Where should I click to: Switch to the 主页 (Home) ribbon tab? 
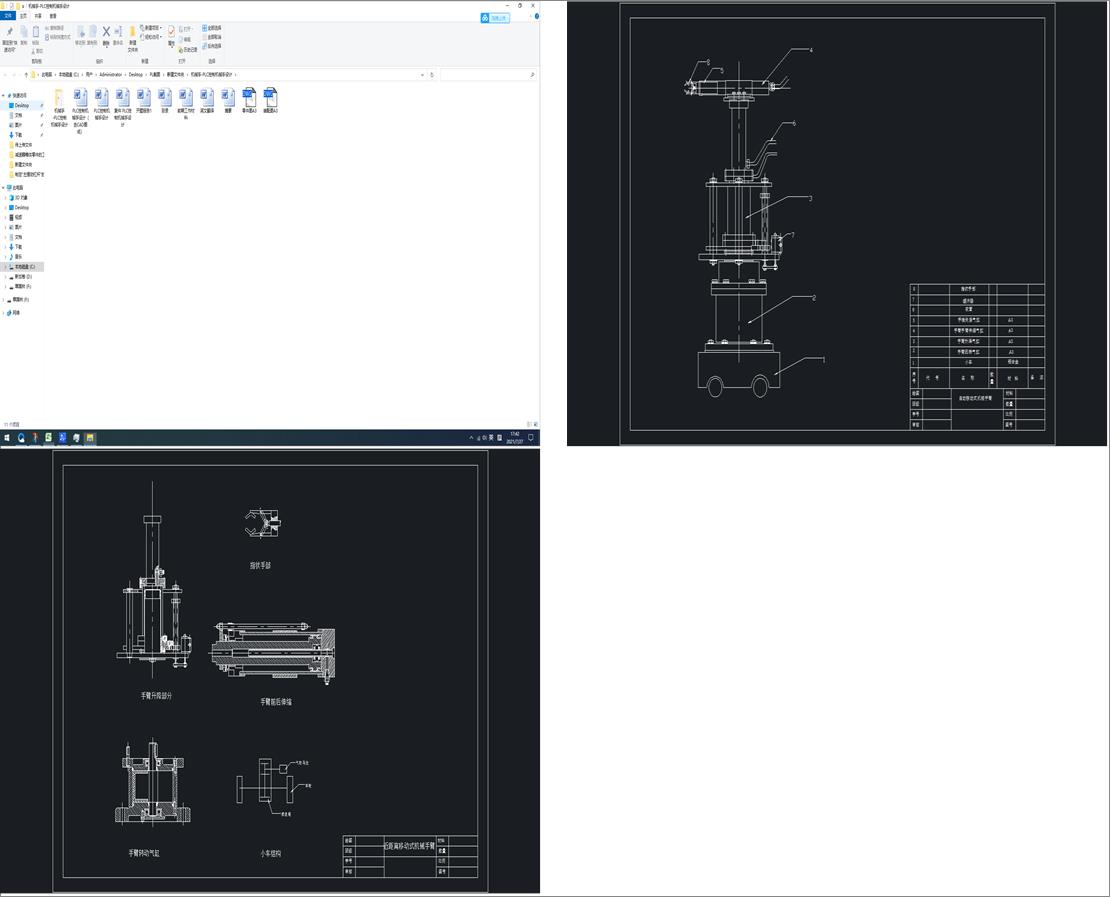(23, 16)
